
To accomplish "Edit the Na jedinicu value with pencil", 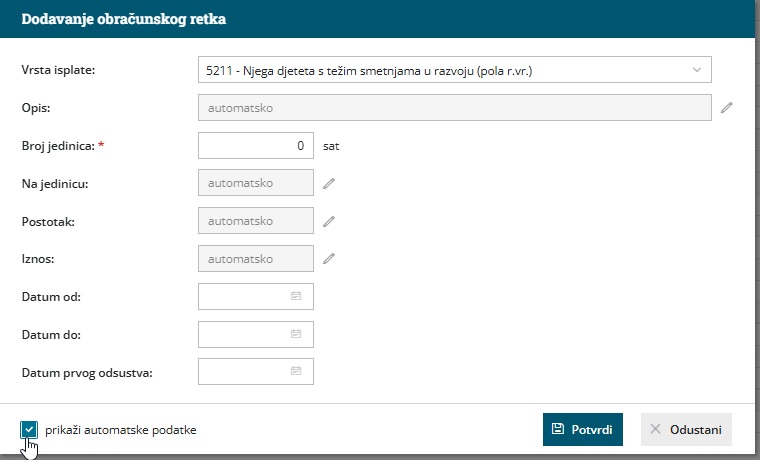I will click(x=328, y=183).
